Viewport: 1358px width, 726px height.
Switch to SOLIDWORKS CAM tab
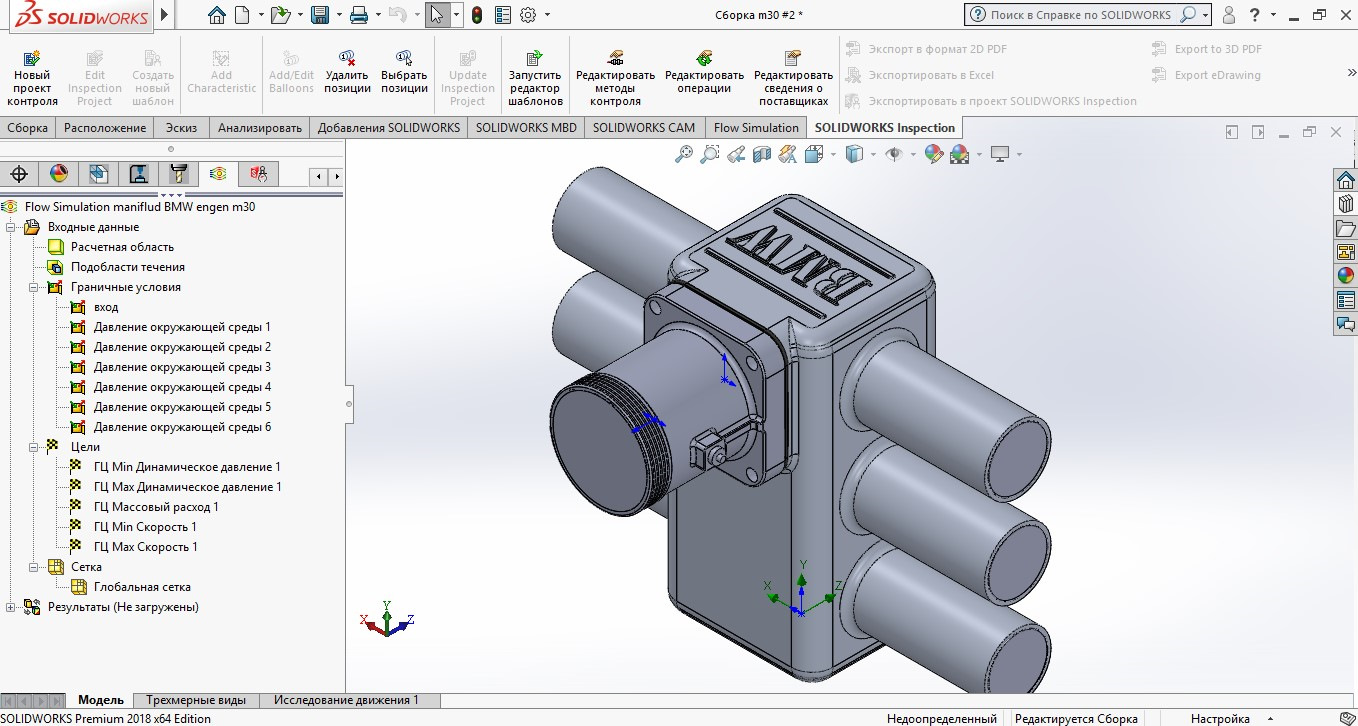point(644,127)
